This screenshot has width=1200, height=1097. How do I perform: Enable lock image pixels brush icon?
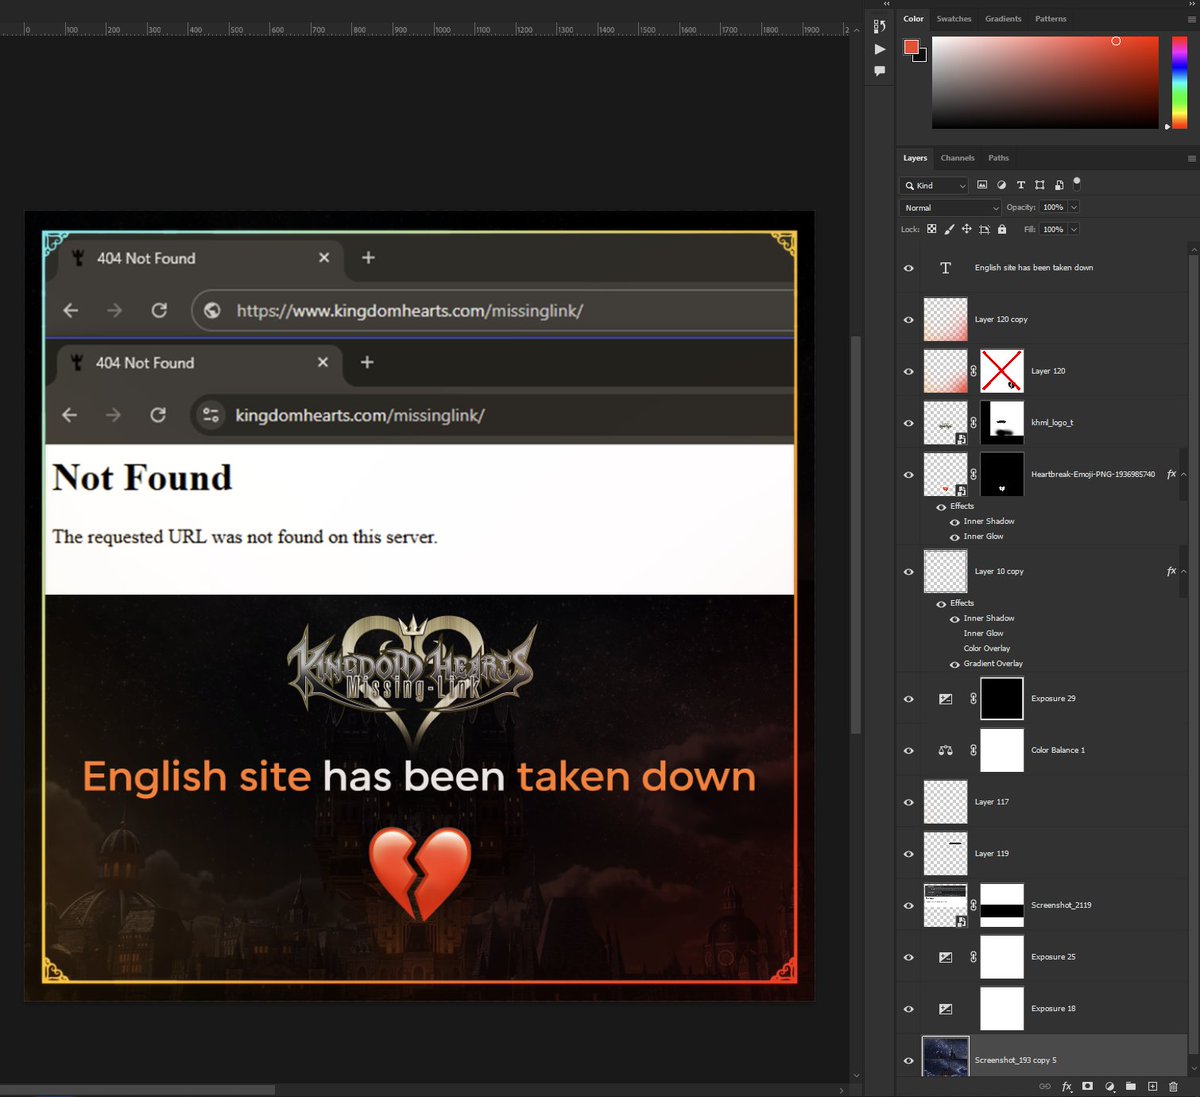(949, 229)
